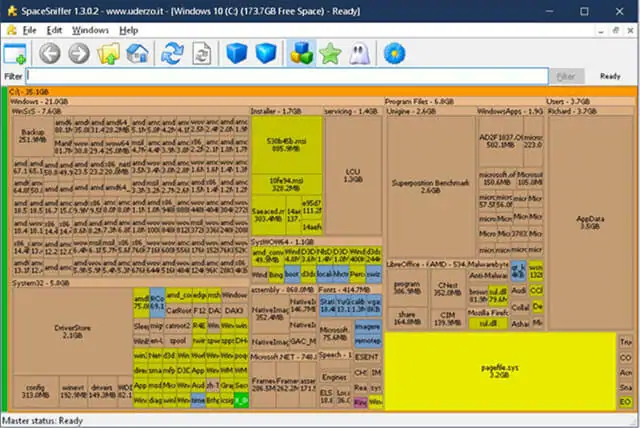Select the pagefile.sys yellow block
640x428 pixels.
pyautogui.click(x=500, y=371)
